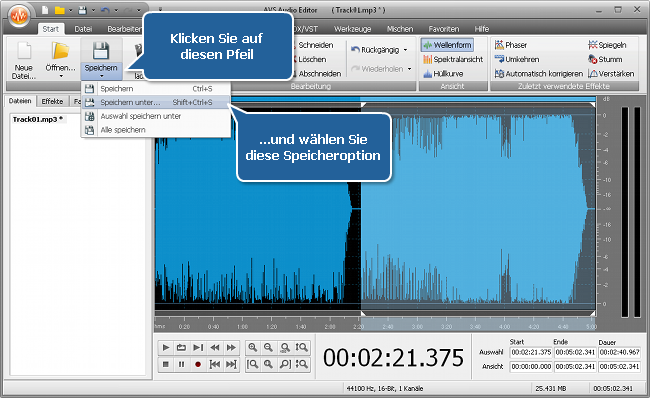Switch view to Spektralansicht
Image resolution: width=650 pixels, height=398 pixels.
pyautogui.click(x=453, y=59)
